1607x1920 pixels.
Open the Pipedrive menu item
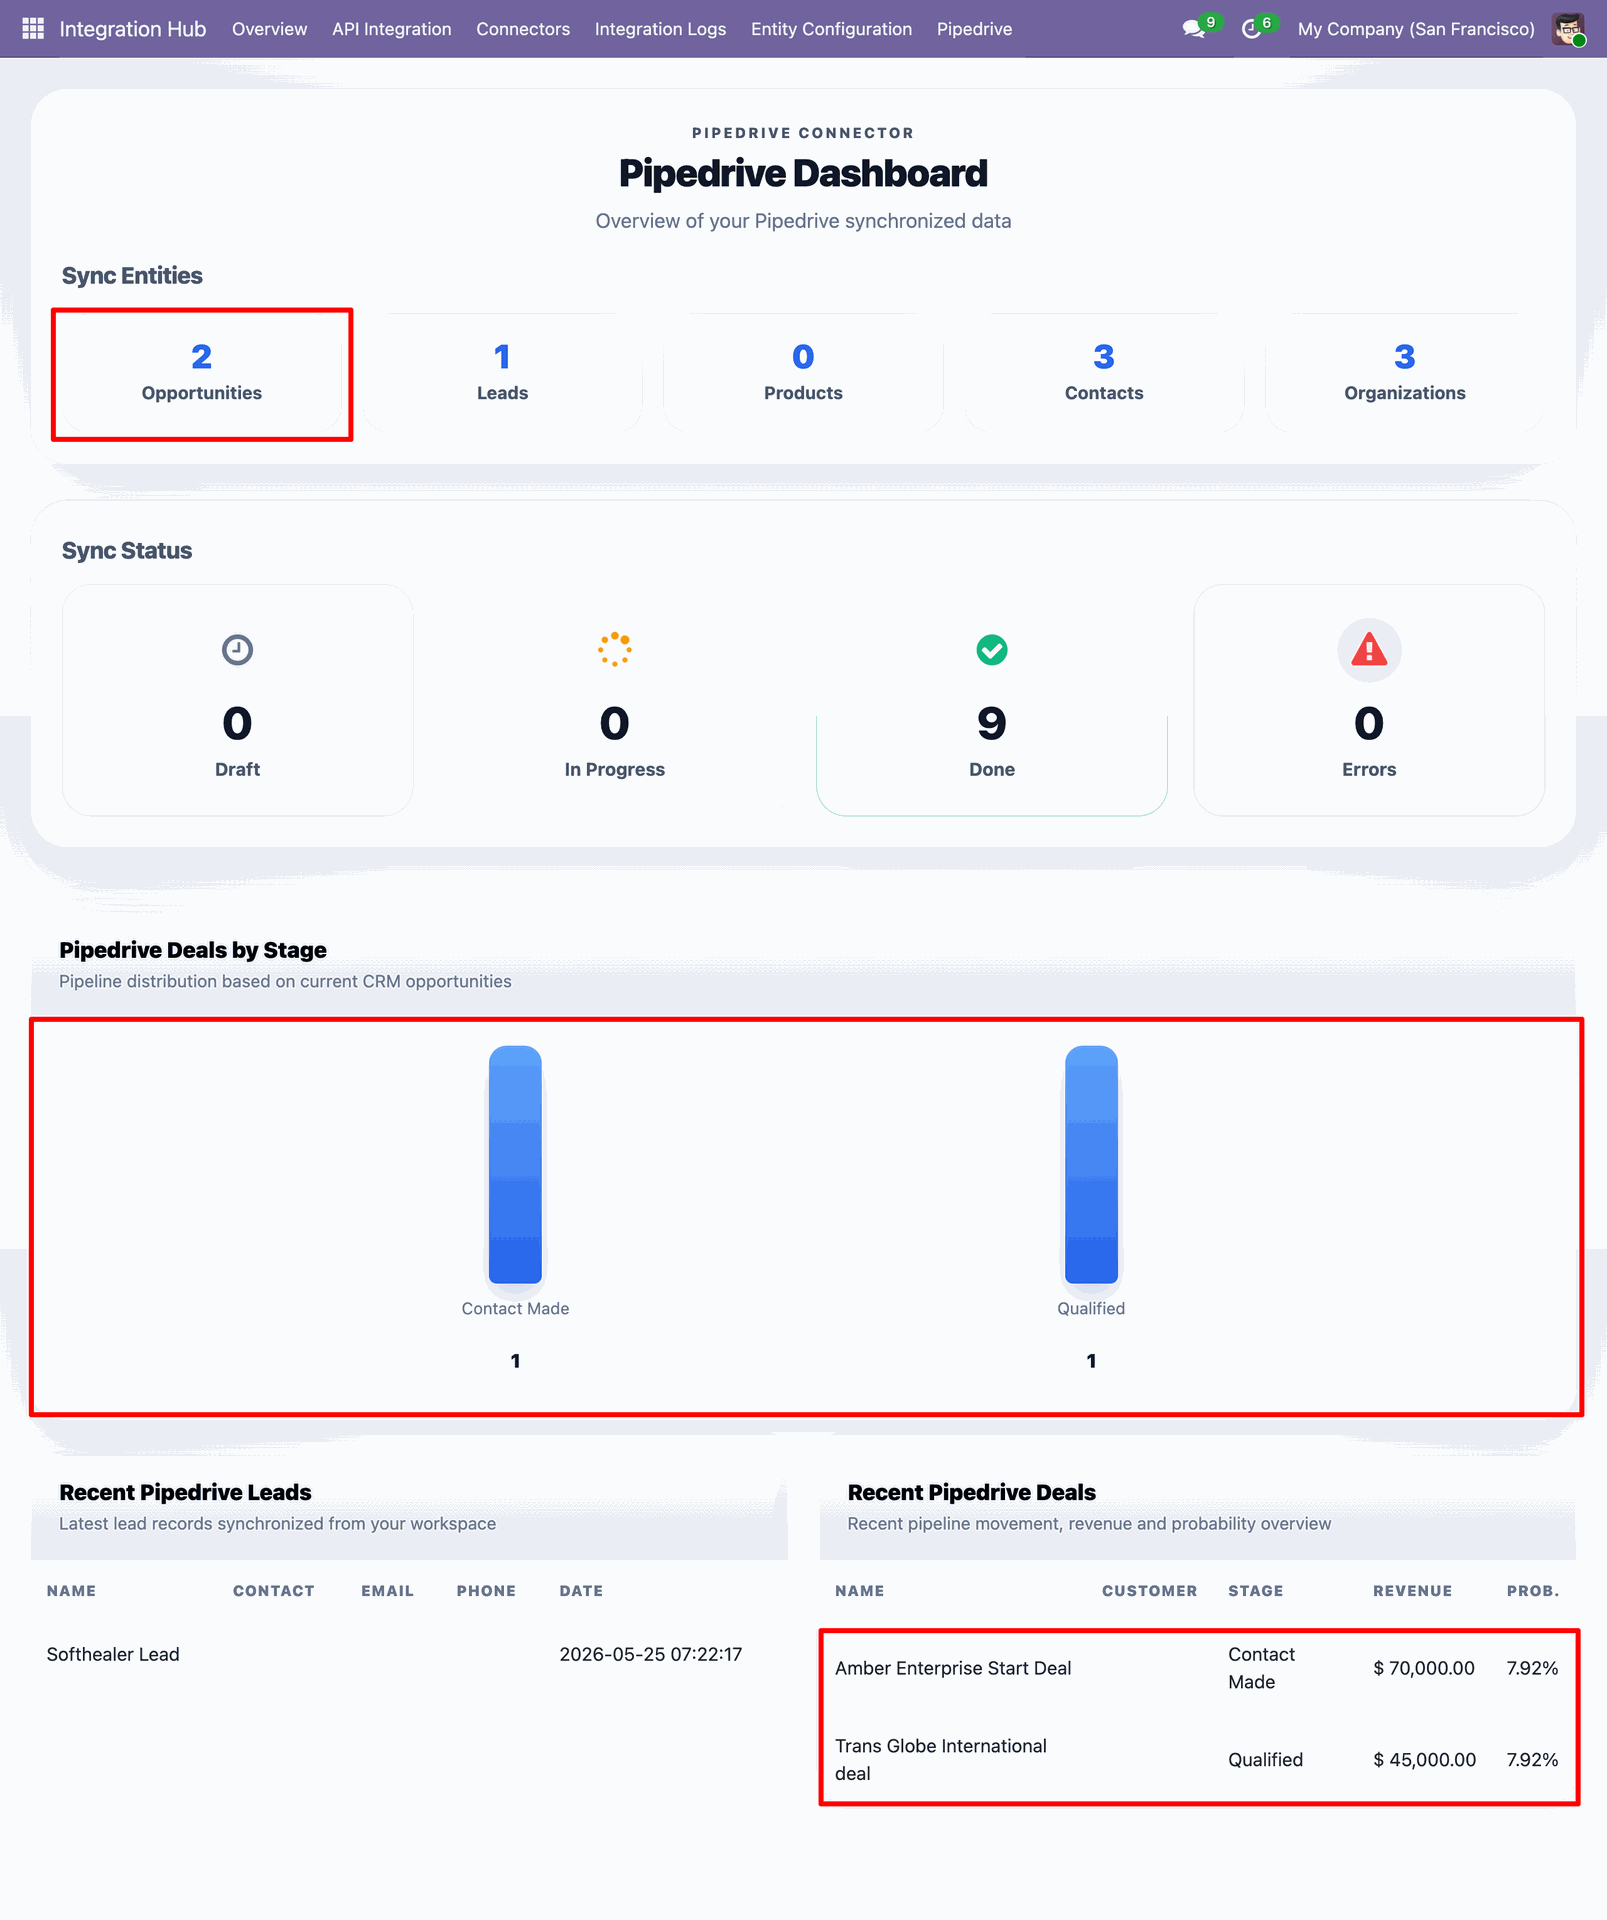(x=975, y=29)
